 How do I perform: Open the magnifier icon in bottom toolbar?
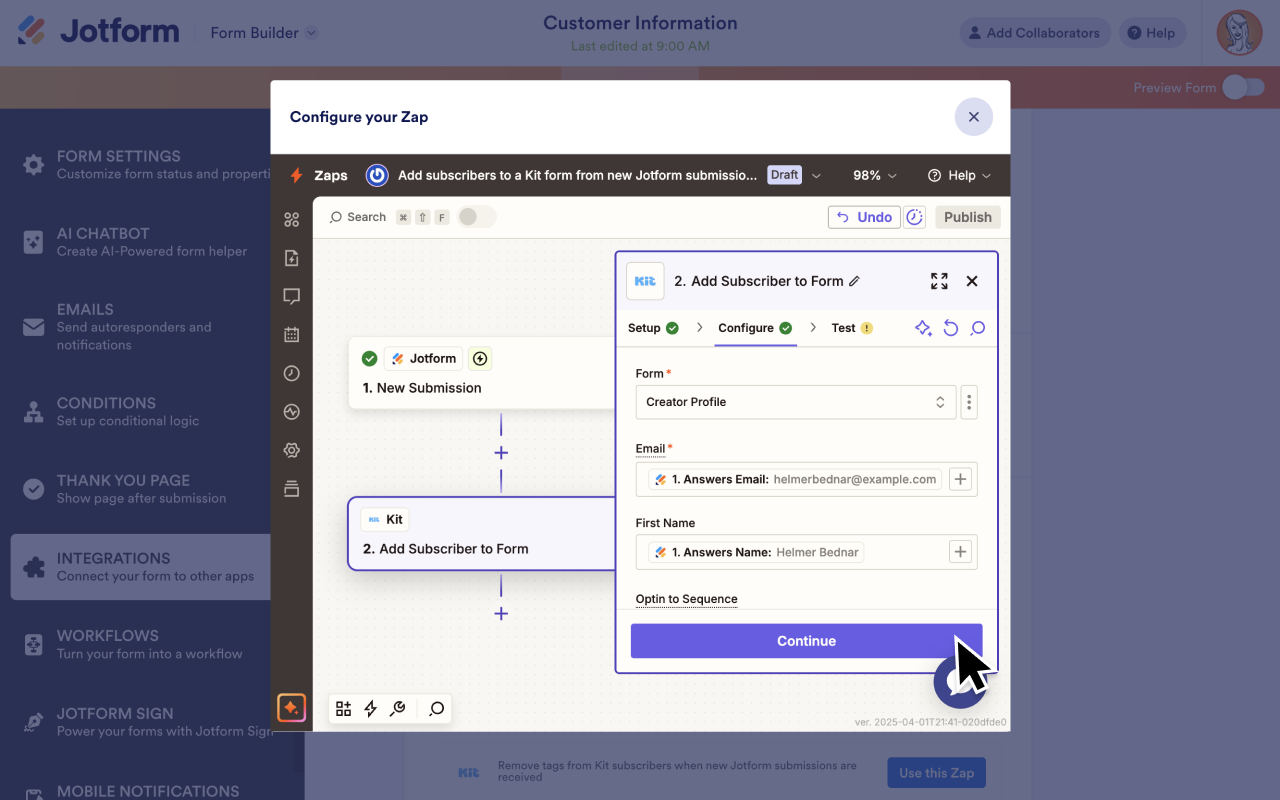pos(435,708)
